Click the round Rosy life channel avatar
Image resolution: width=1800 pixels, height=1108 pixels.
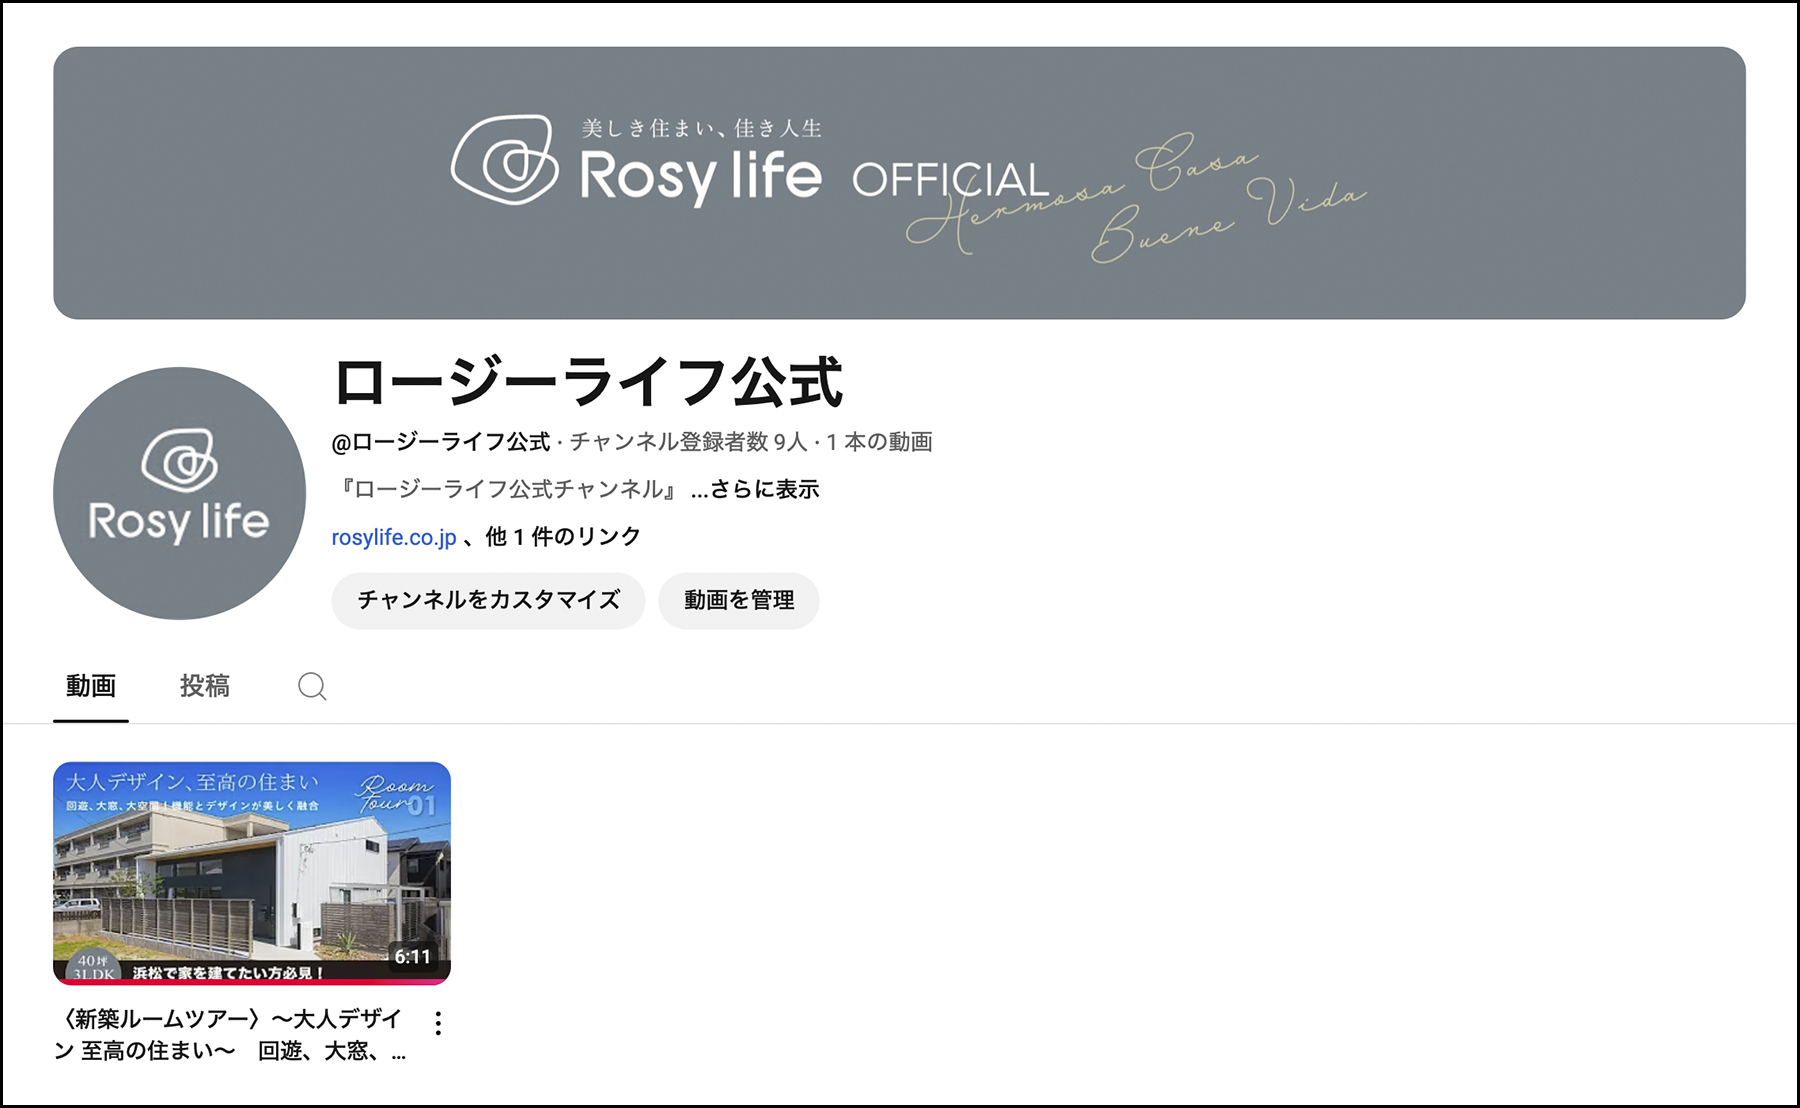point(180,493)
